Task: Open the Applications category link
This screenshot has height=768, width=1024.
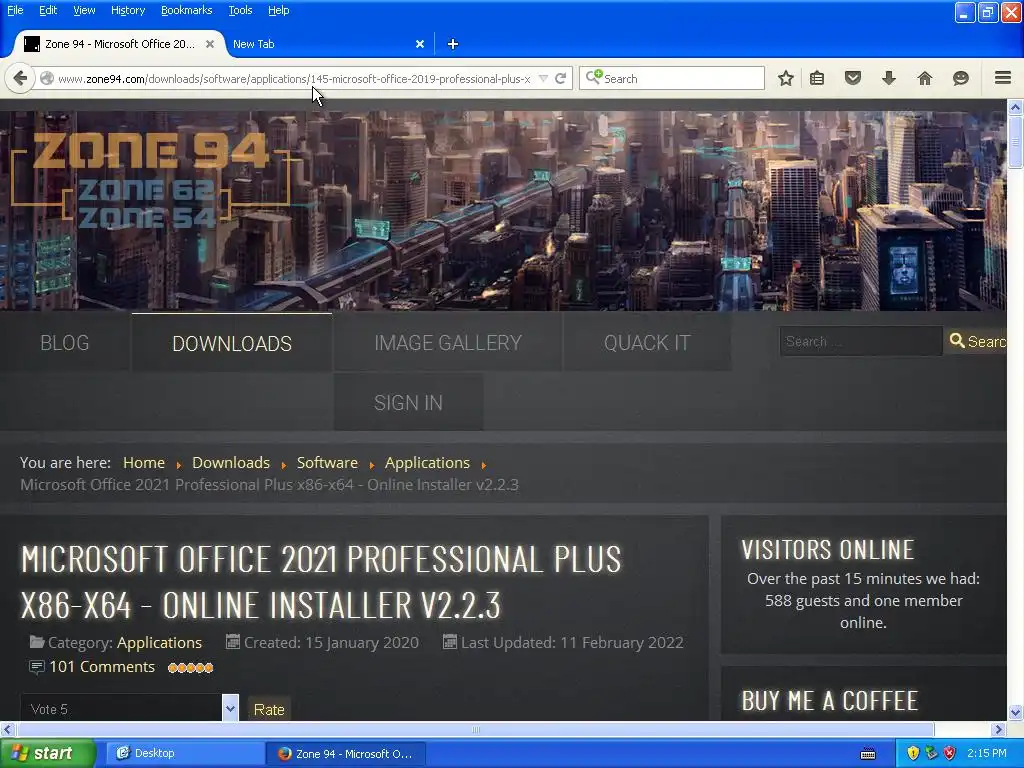Action: [x=159, y=643]
